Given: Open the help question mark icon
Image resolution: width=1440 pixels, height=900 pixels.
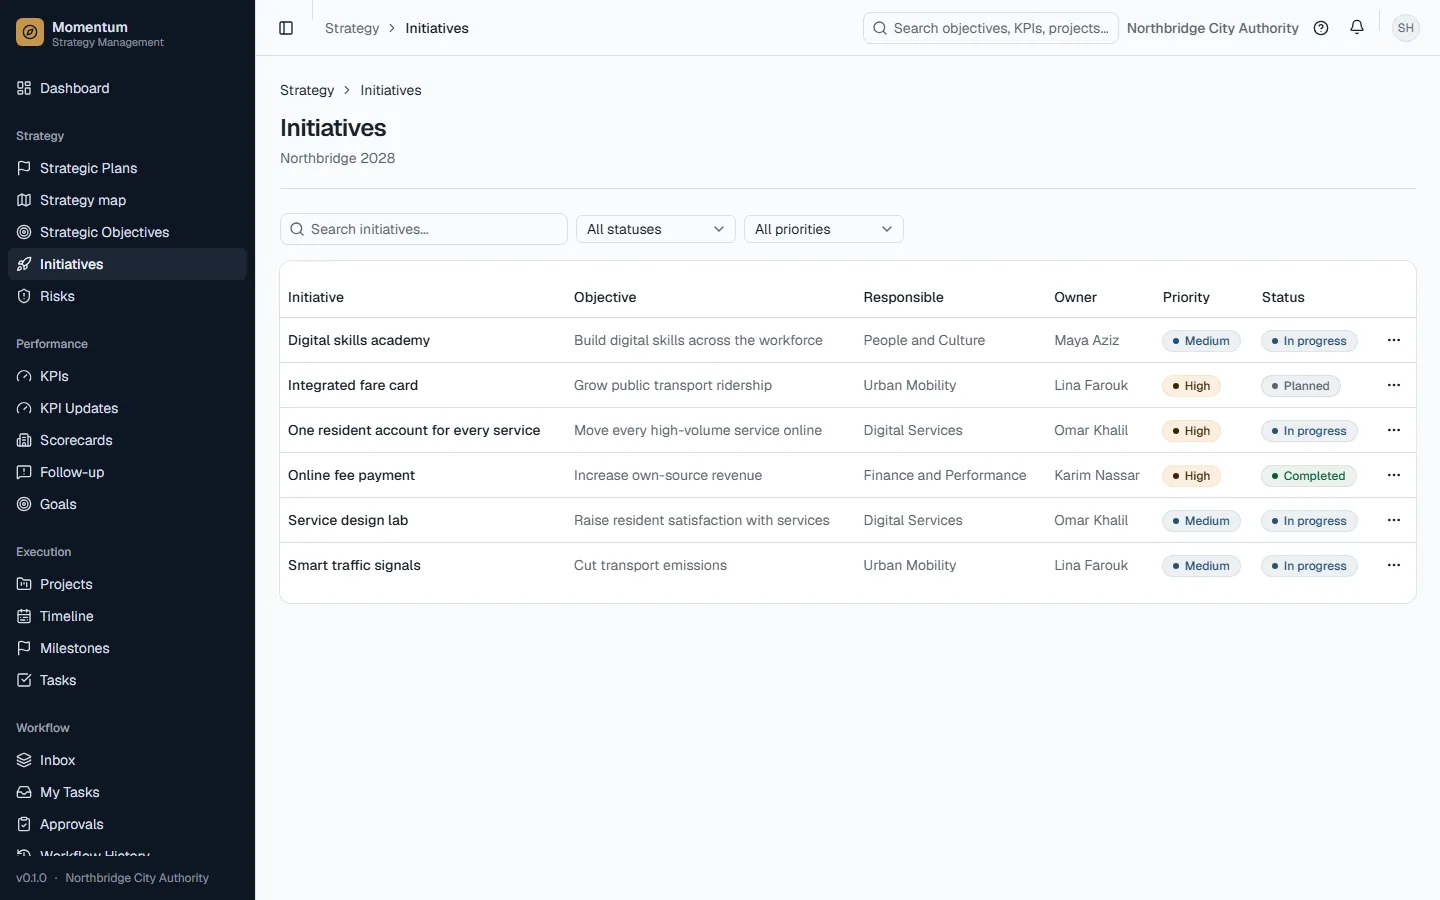Looking at the screenshot, I should pos(1321,28).
